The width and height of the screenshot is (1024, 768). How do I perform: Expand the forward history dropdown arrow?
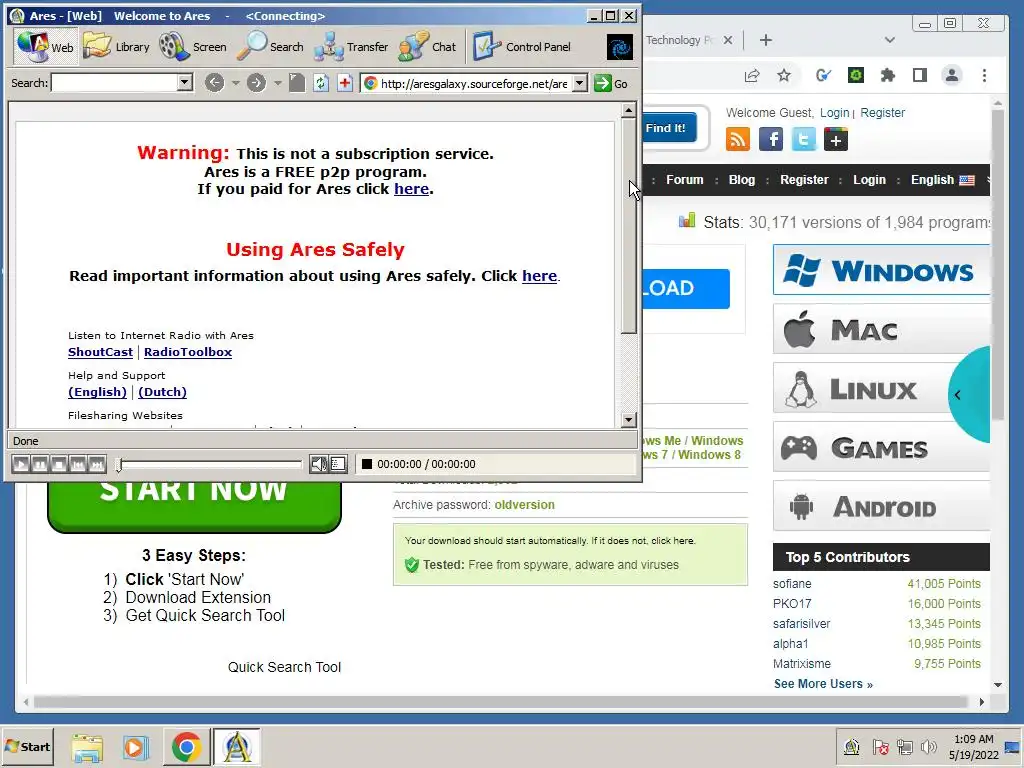(x=278, y=83)
